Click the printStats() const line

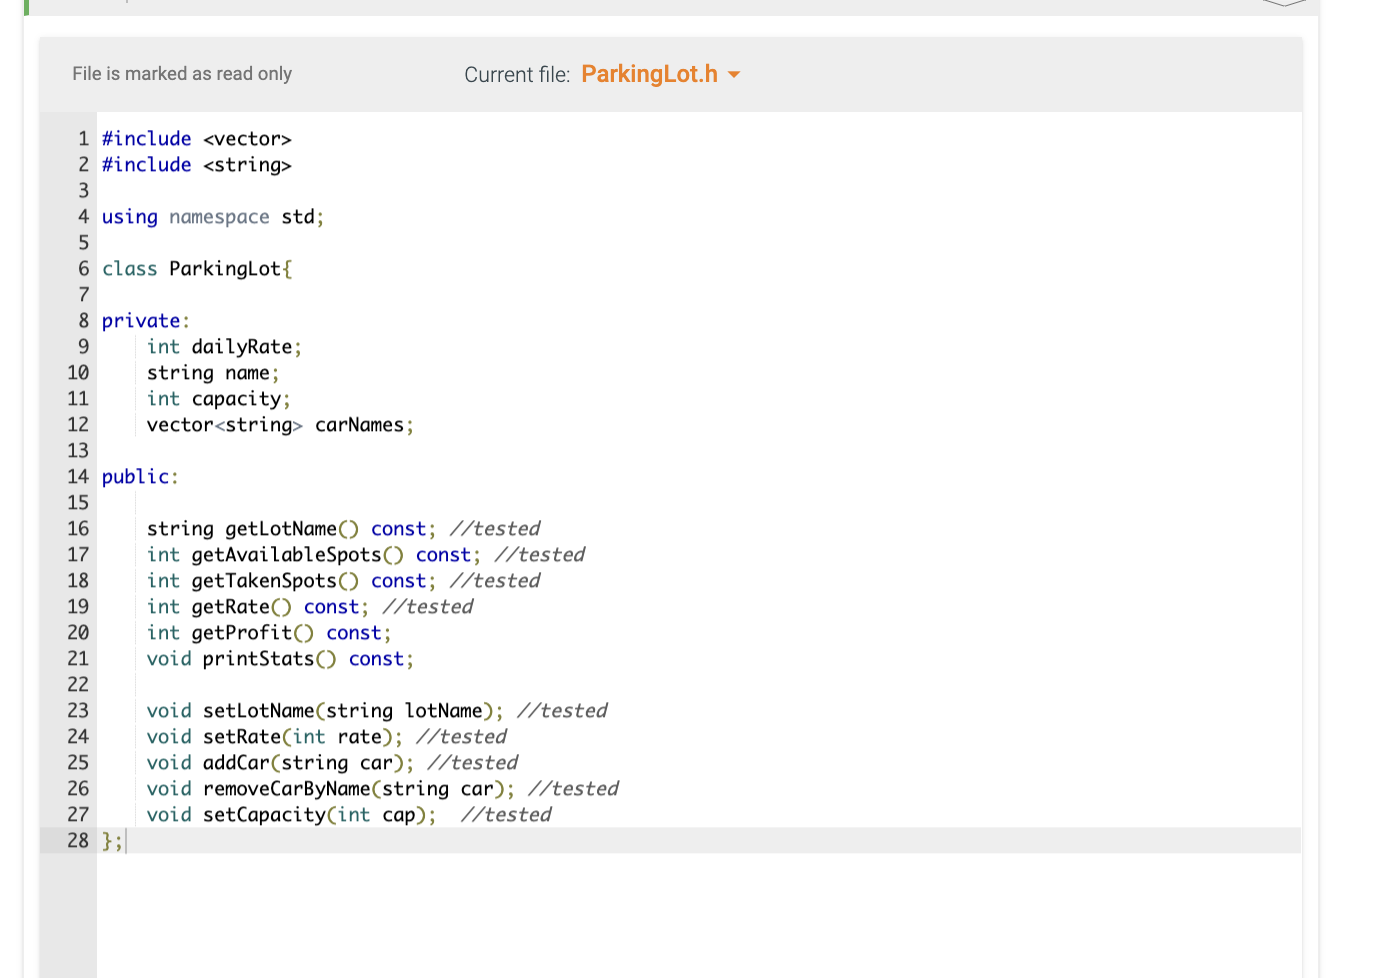(x=279, y=658)
